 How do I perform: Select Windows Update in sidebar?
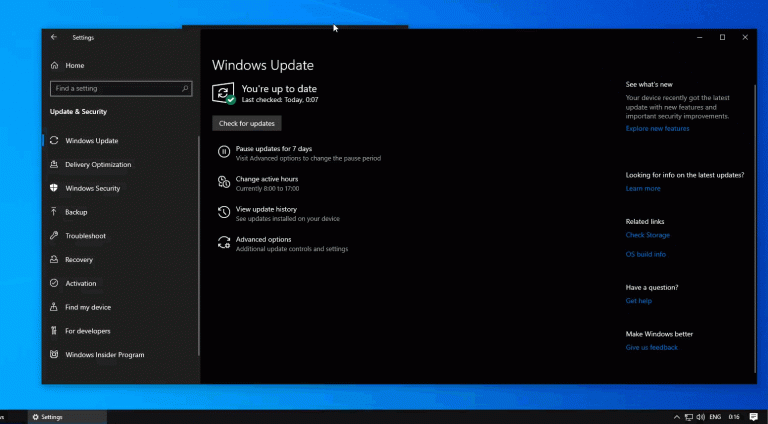coord(92,141)
